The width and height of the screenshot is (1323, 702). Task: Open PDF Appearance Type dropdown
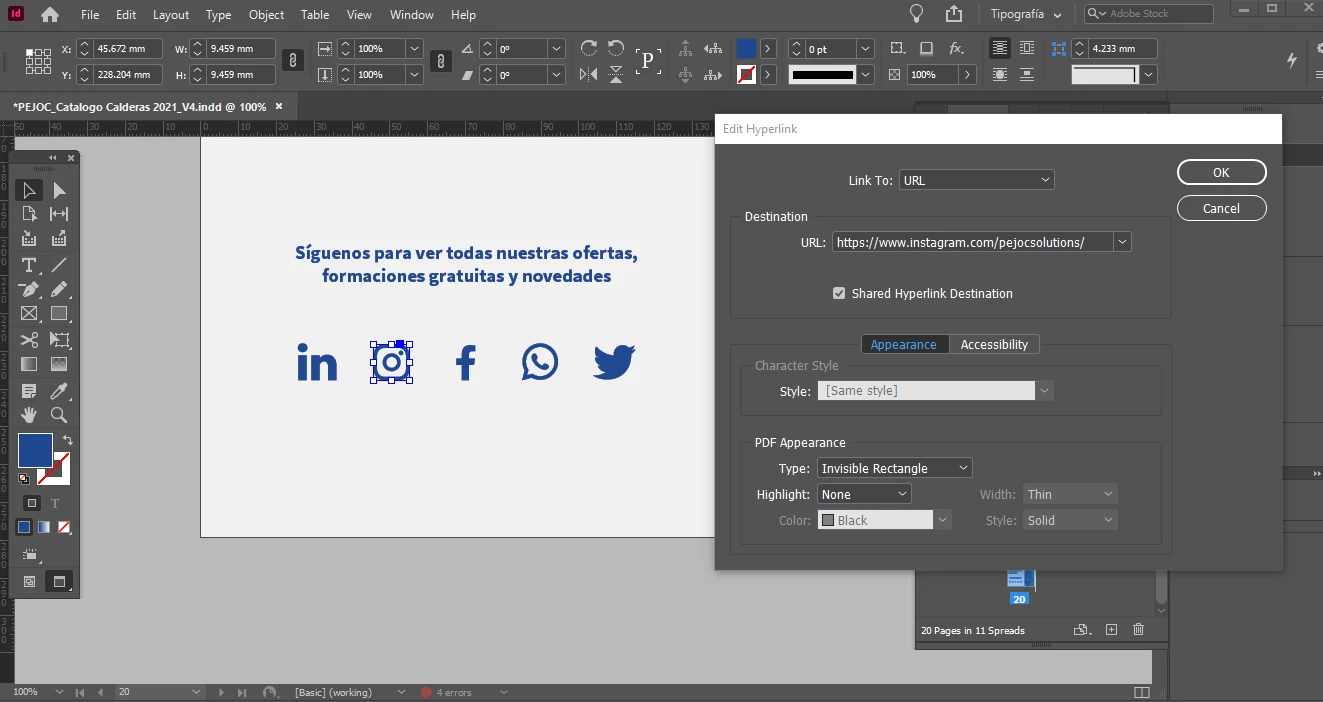click(895, 468)
